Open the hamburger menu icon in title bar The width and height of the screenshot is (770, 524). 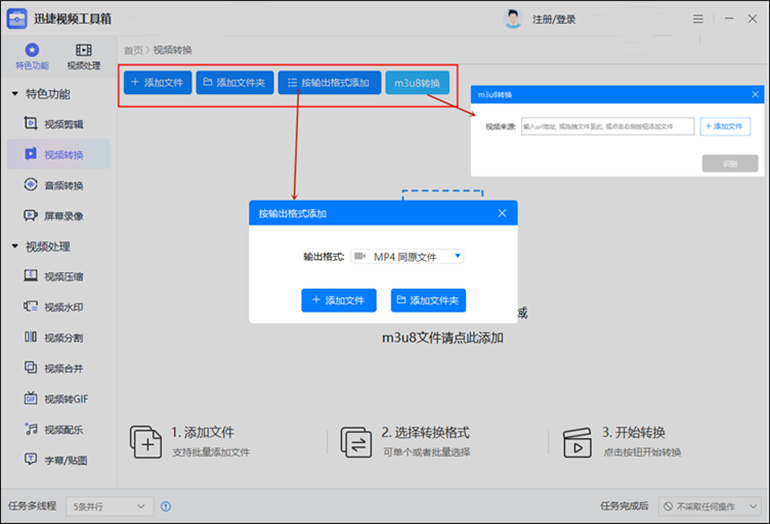[698, 19]
